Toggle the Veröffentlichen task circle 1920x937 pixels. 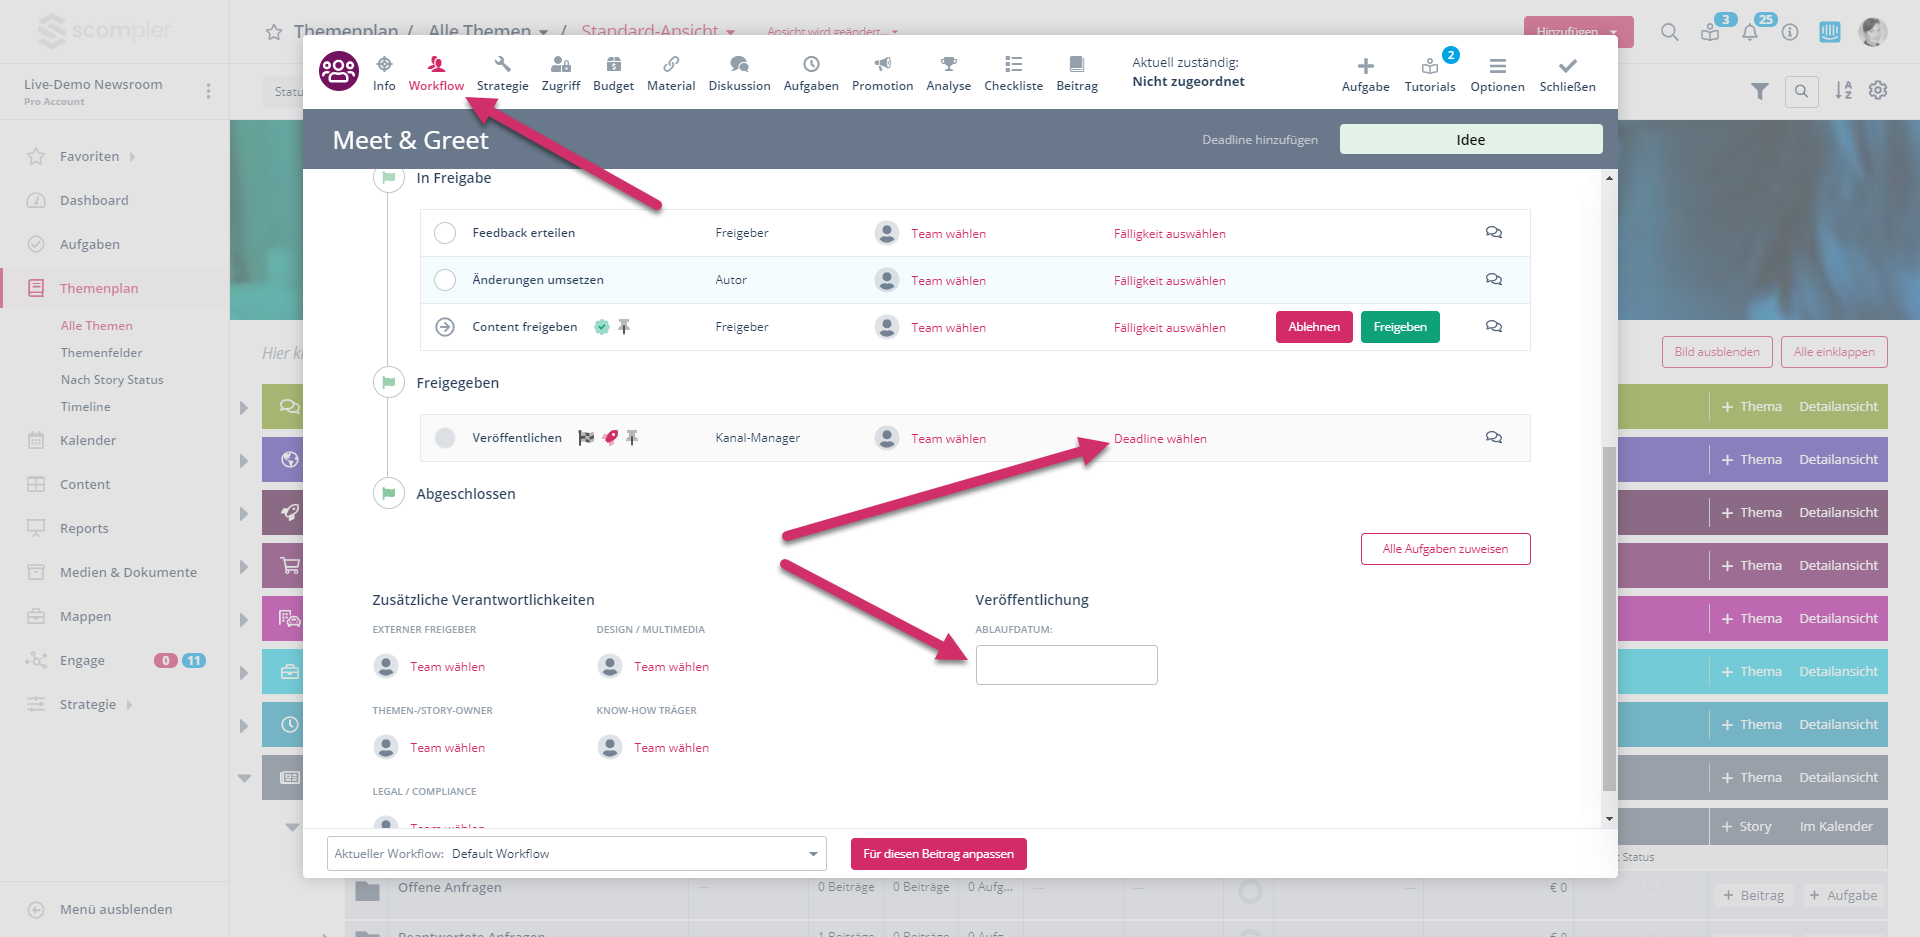tap(445, 438)
